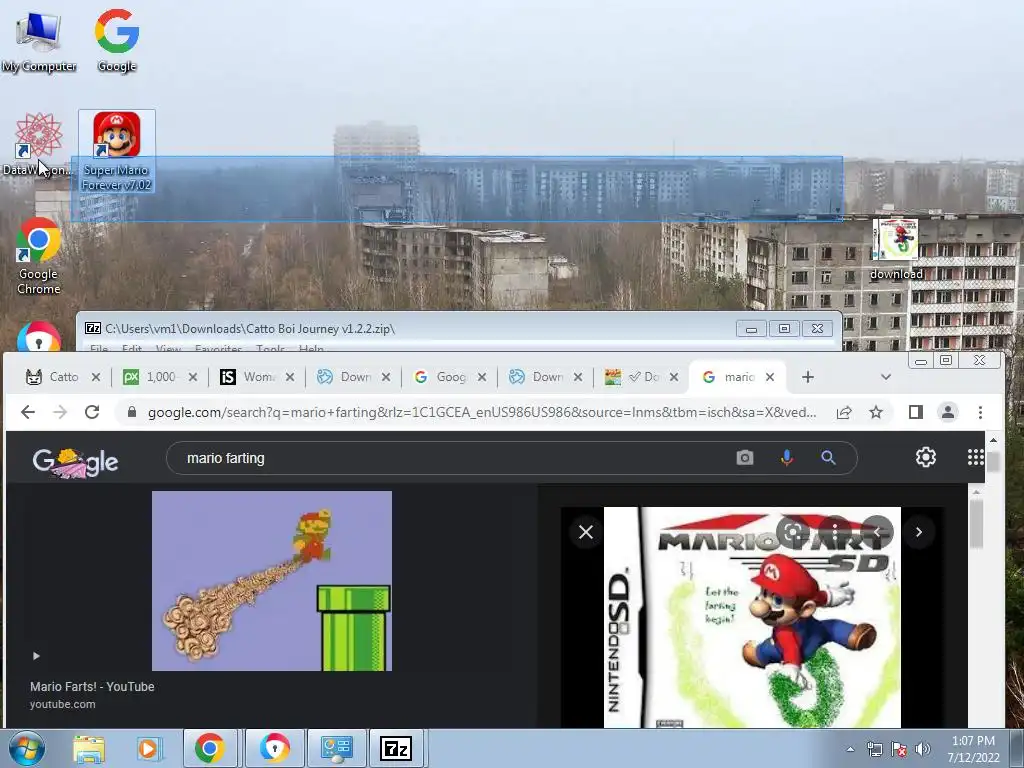Select Super Mario Forever v7.02 shortcut
The width and height of the screenshot is (1024, 768).
116,152
